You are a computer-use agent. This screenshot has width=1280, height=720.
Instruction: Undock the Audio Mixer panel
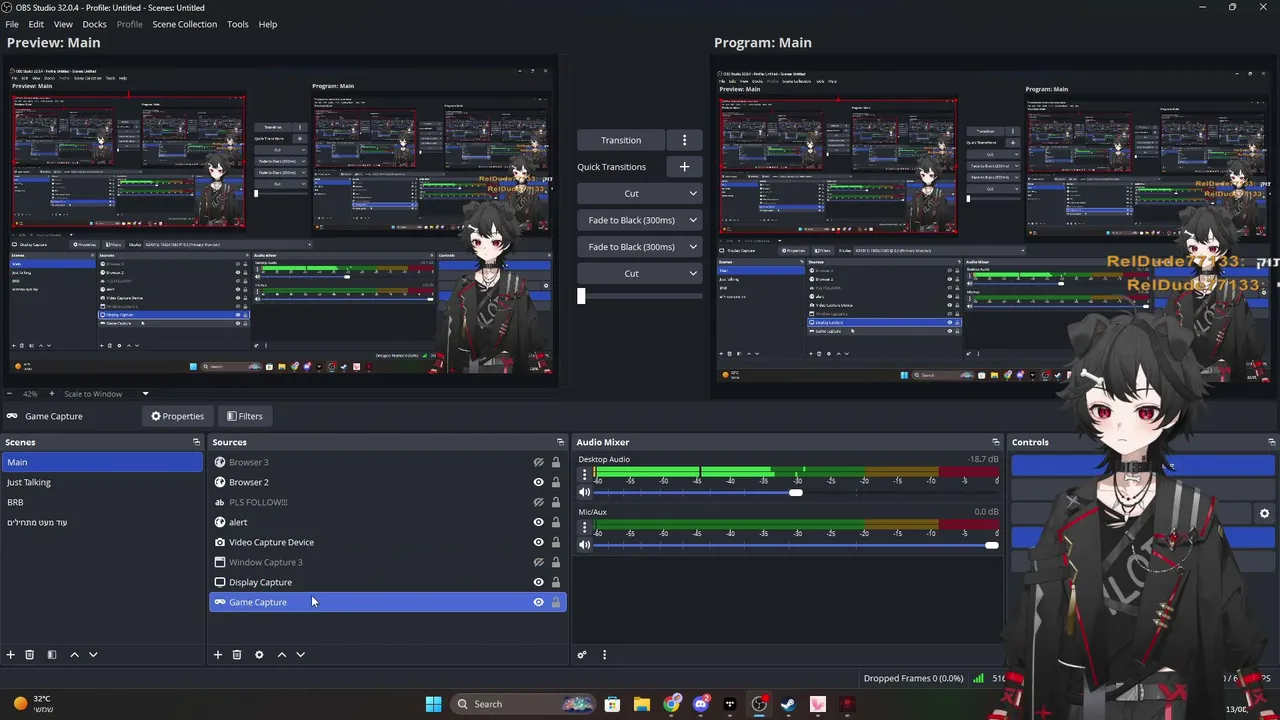(996, 442)
